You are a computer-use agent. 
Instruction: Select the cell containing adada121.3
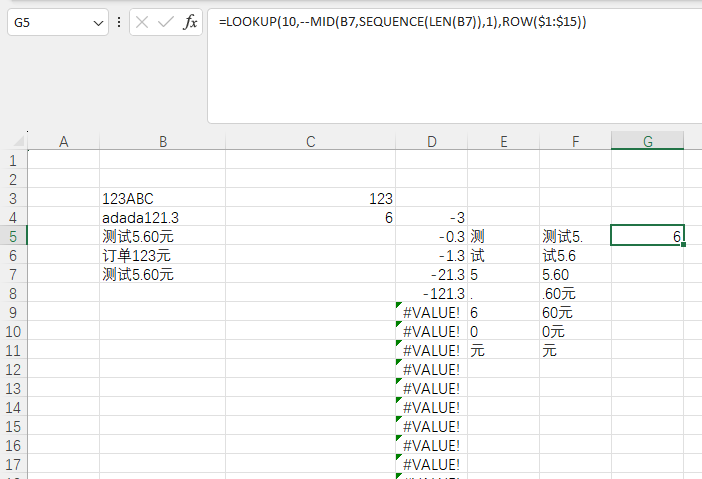pyautogui.click(x=163, y=217)
